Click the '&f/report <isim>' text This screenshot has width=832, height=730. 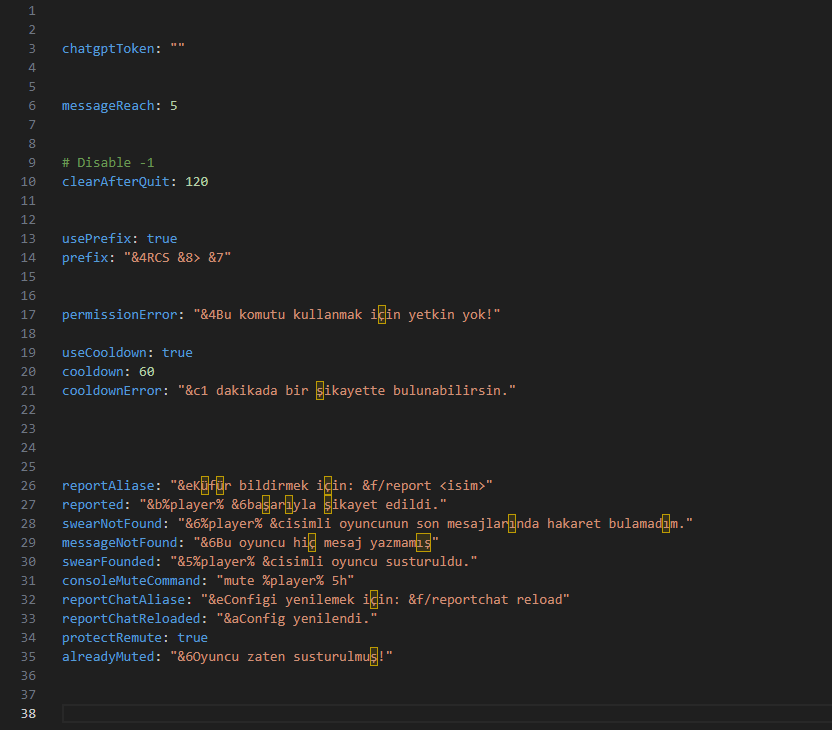(424, 486)
